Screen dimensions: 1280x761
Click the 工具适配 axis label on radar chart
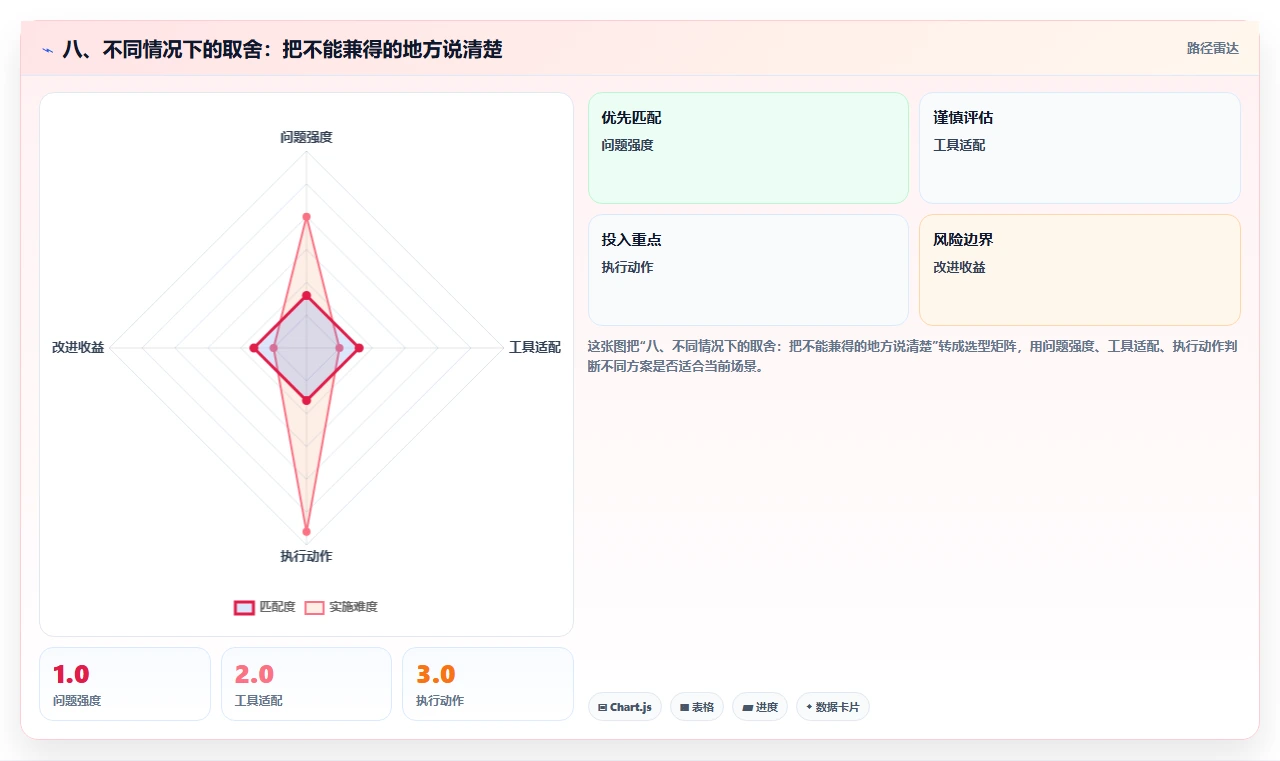click(535, 348)
